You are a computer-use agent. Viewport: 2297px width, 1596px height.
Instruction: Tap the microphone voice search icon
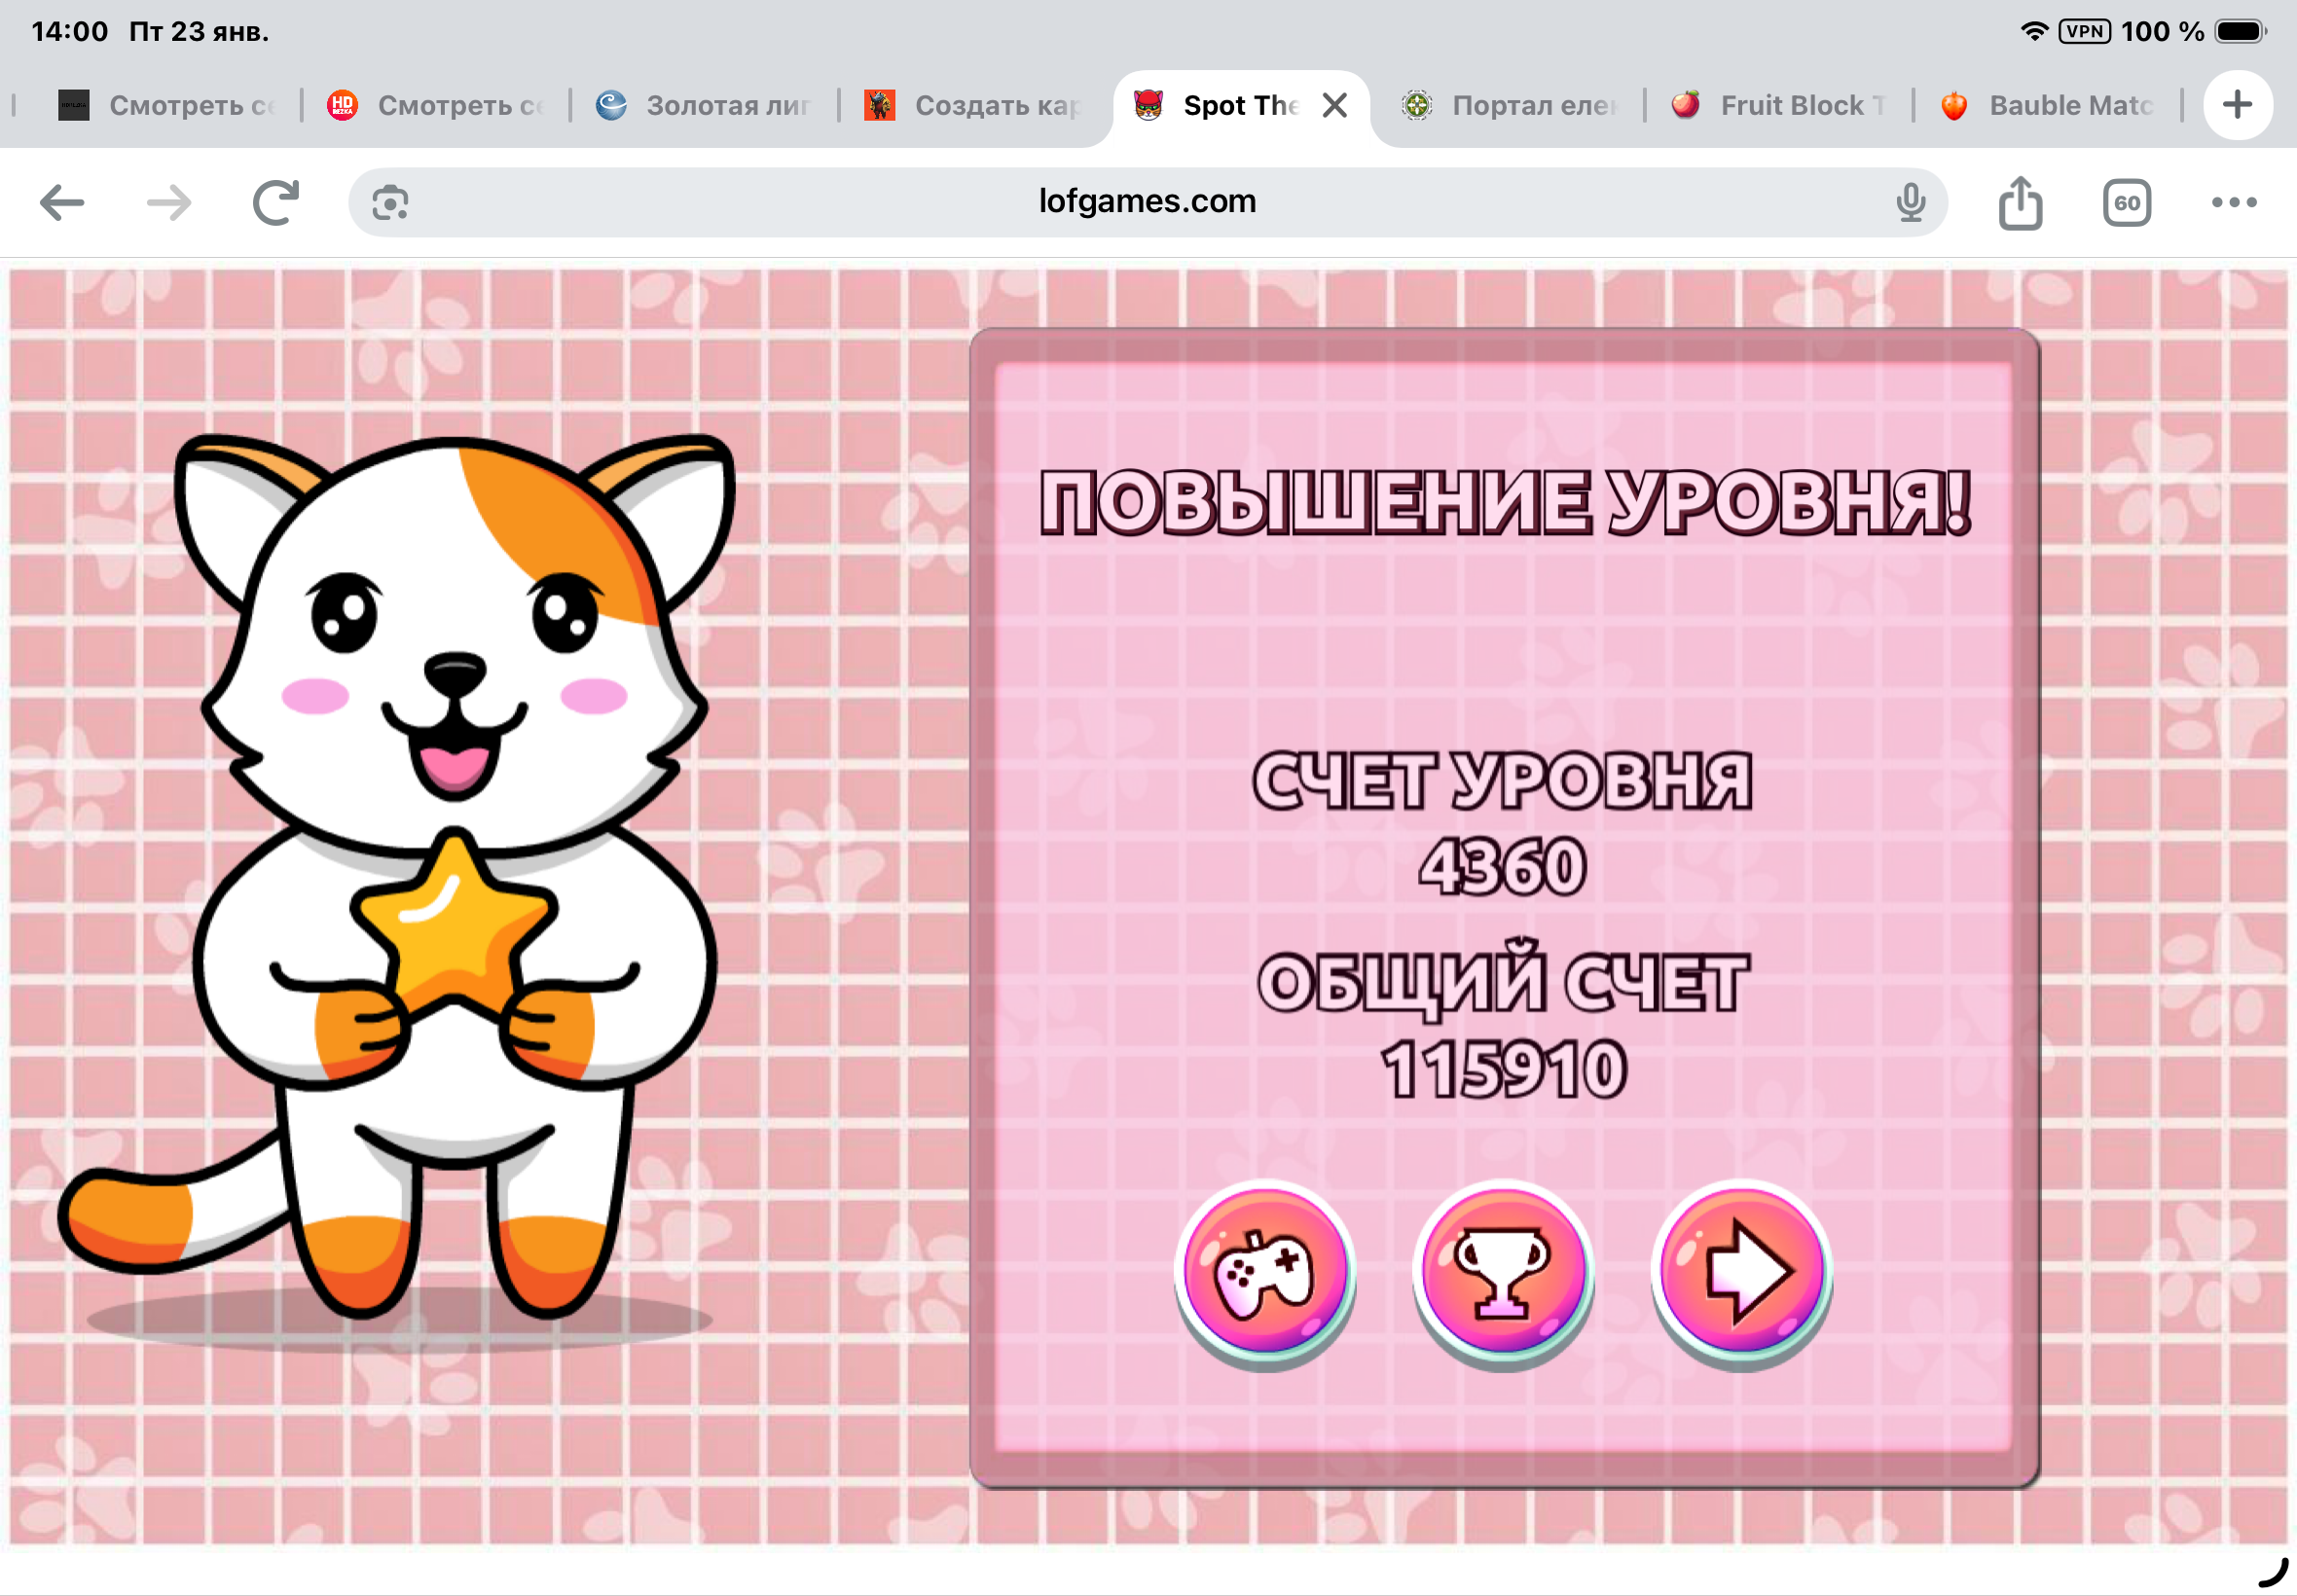click(x=1910, y=203)
